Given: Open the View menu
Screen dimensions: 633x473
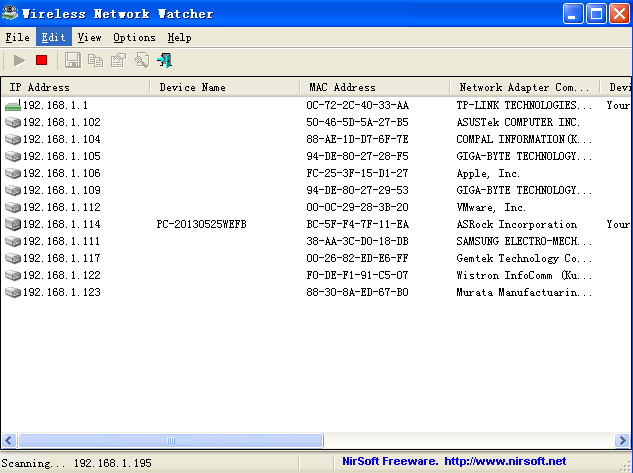Looking at the screenshot, I should (89, 37).
